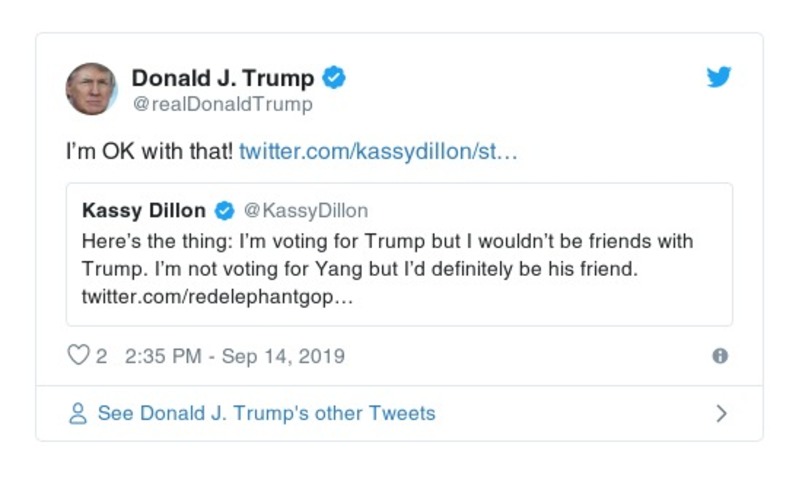Follow the twitter.com/kassydillon link
Viewport: 799px width, 490px height.
pos(378,152)
